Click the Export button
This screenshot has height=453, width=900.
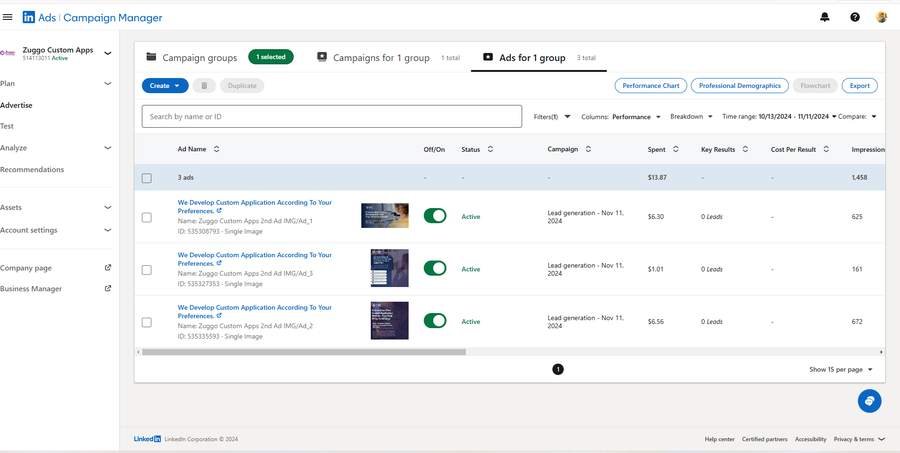[859, 86]
